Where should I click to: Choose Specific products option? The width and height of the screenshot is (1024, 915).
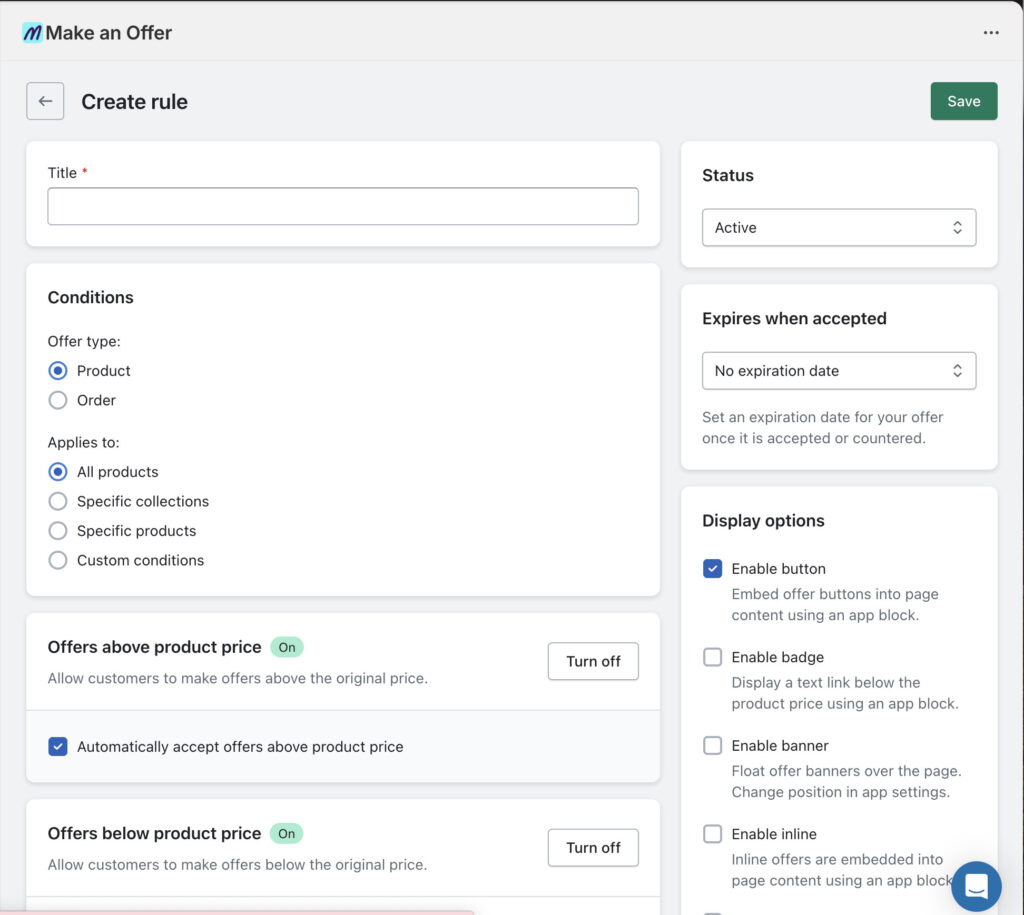coord(58,531)
